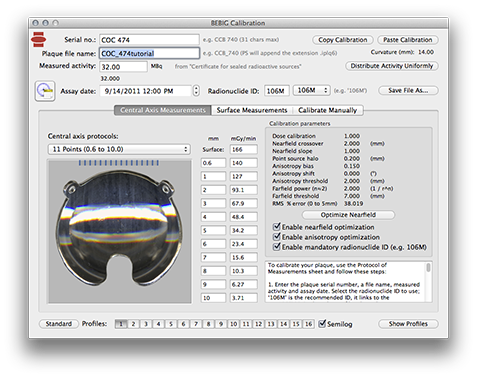Image resolution: width=477 pixels, height=378 pixels.
Task: Click the dose field showing 6.27
Action: [244, 284]
